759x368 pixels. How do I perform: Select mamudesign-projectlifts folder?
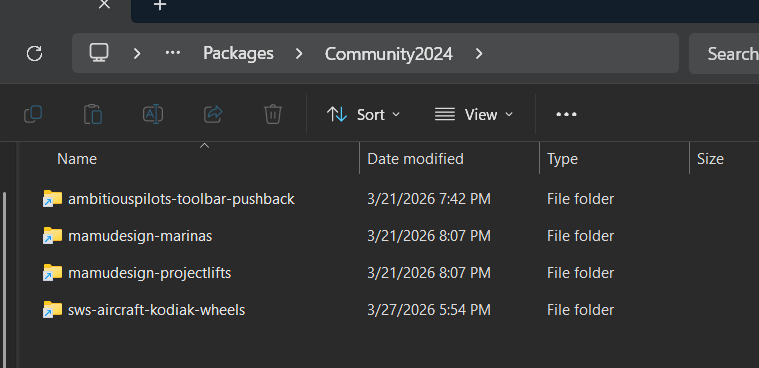point(150,273)
